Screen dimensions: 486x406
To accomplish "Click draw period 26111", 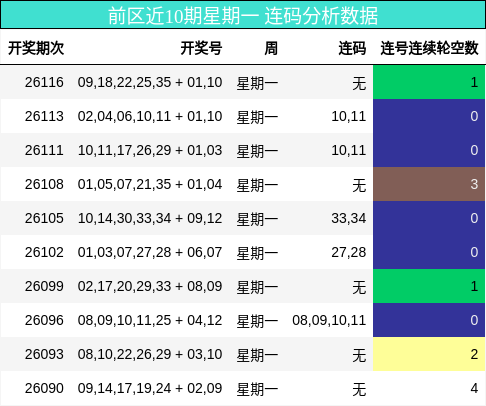I will pyautogui.click(x=44, y=150).
